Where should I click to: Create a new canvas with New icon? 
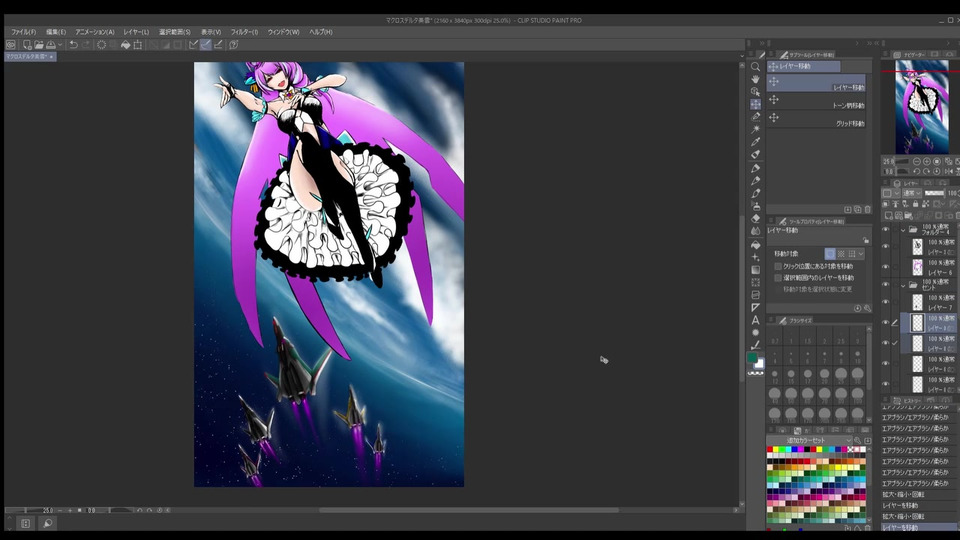27,45
